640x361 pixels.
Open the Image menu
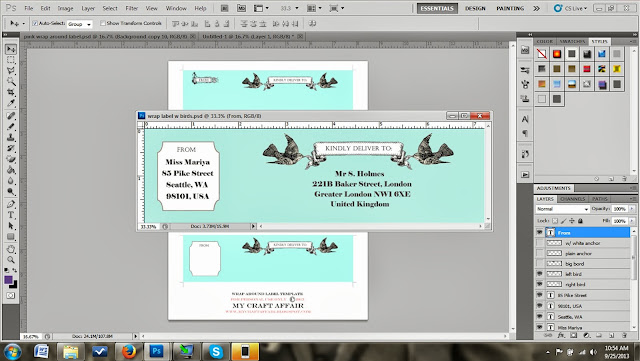click(x=65, y=8)
